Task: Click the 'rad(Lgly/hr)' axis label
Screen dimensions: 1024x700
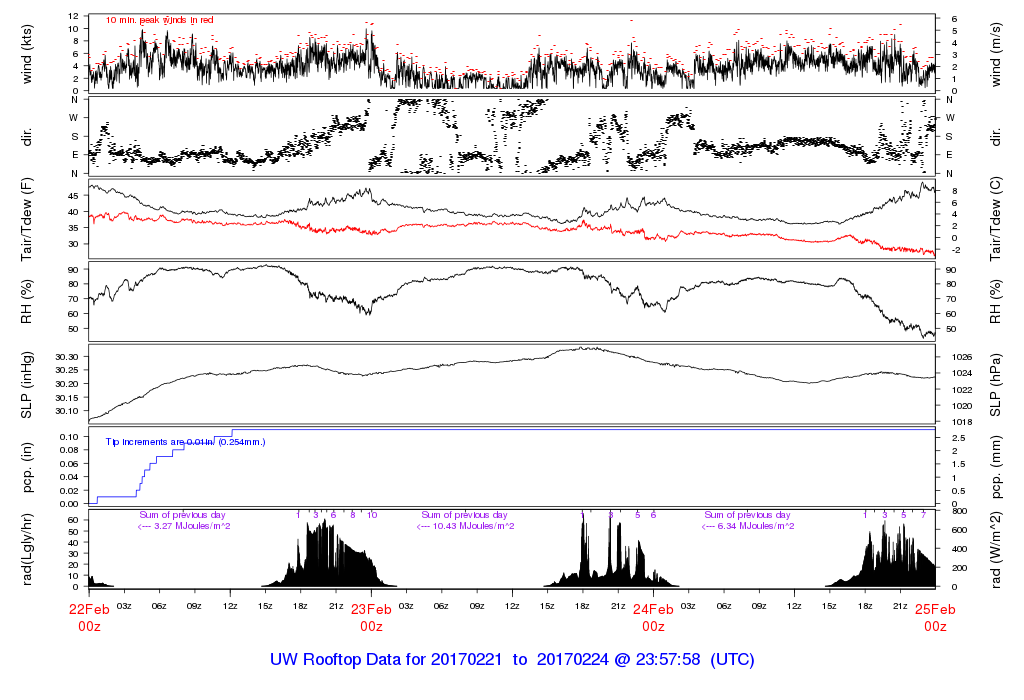Action: (x=27, y=550)
